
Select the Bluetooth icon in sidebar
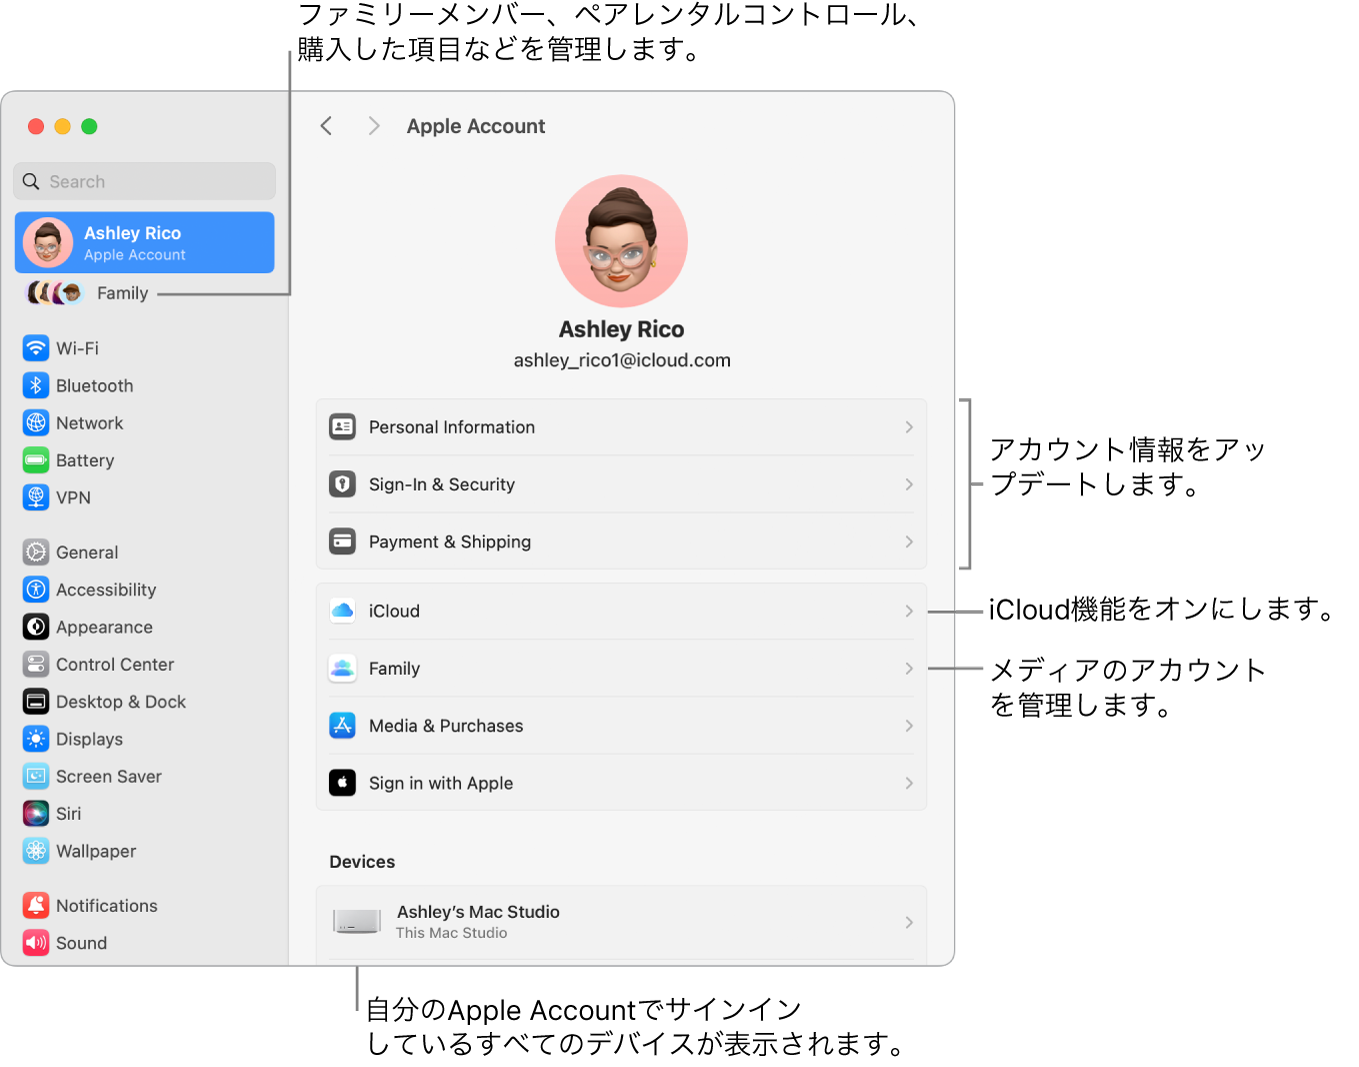pyautogui.click(x=36, y=385)
